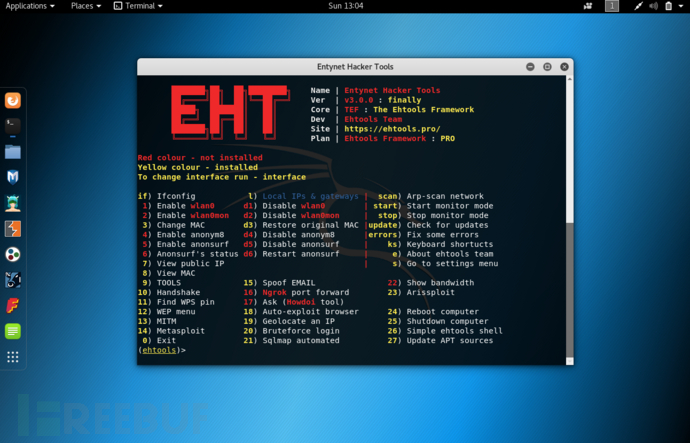Click the 'Ifconfig' option text
Viewport: 690px width, 443px height.
176,196
